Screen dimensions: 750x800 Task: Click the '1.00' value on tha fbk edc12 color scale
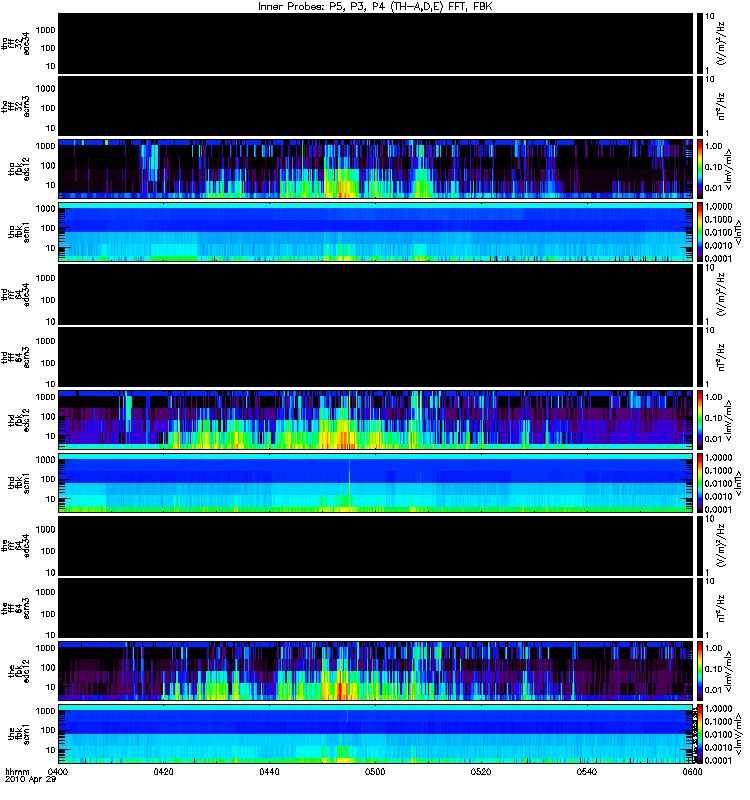click(714, 146)
